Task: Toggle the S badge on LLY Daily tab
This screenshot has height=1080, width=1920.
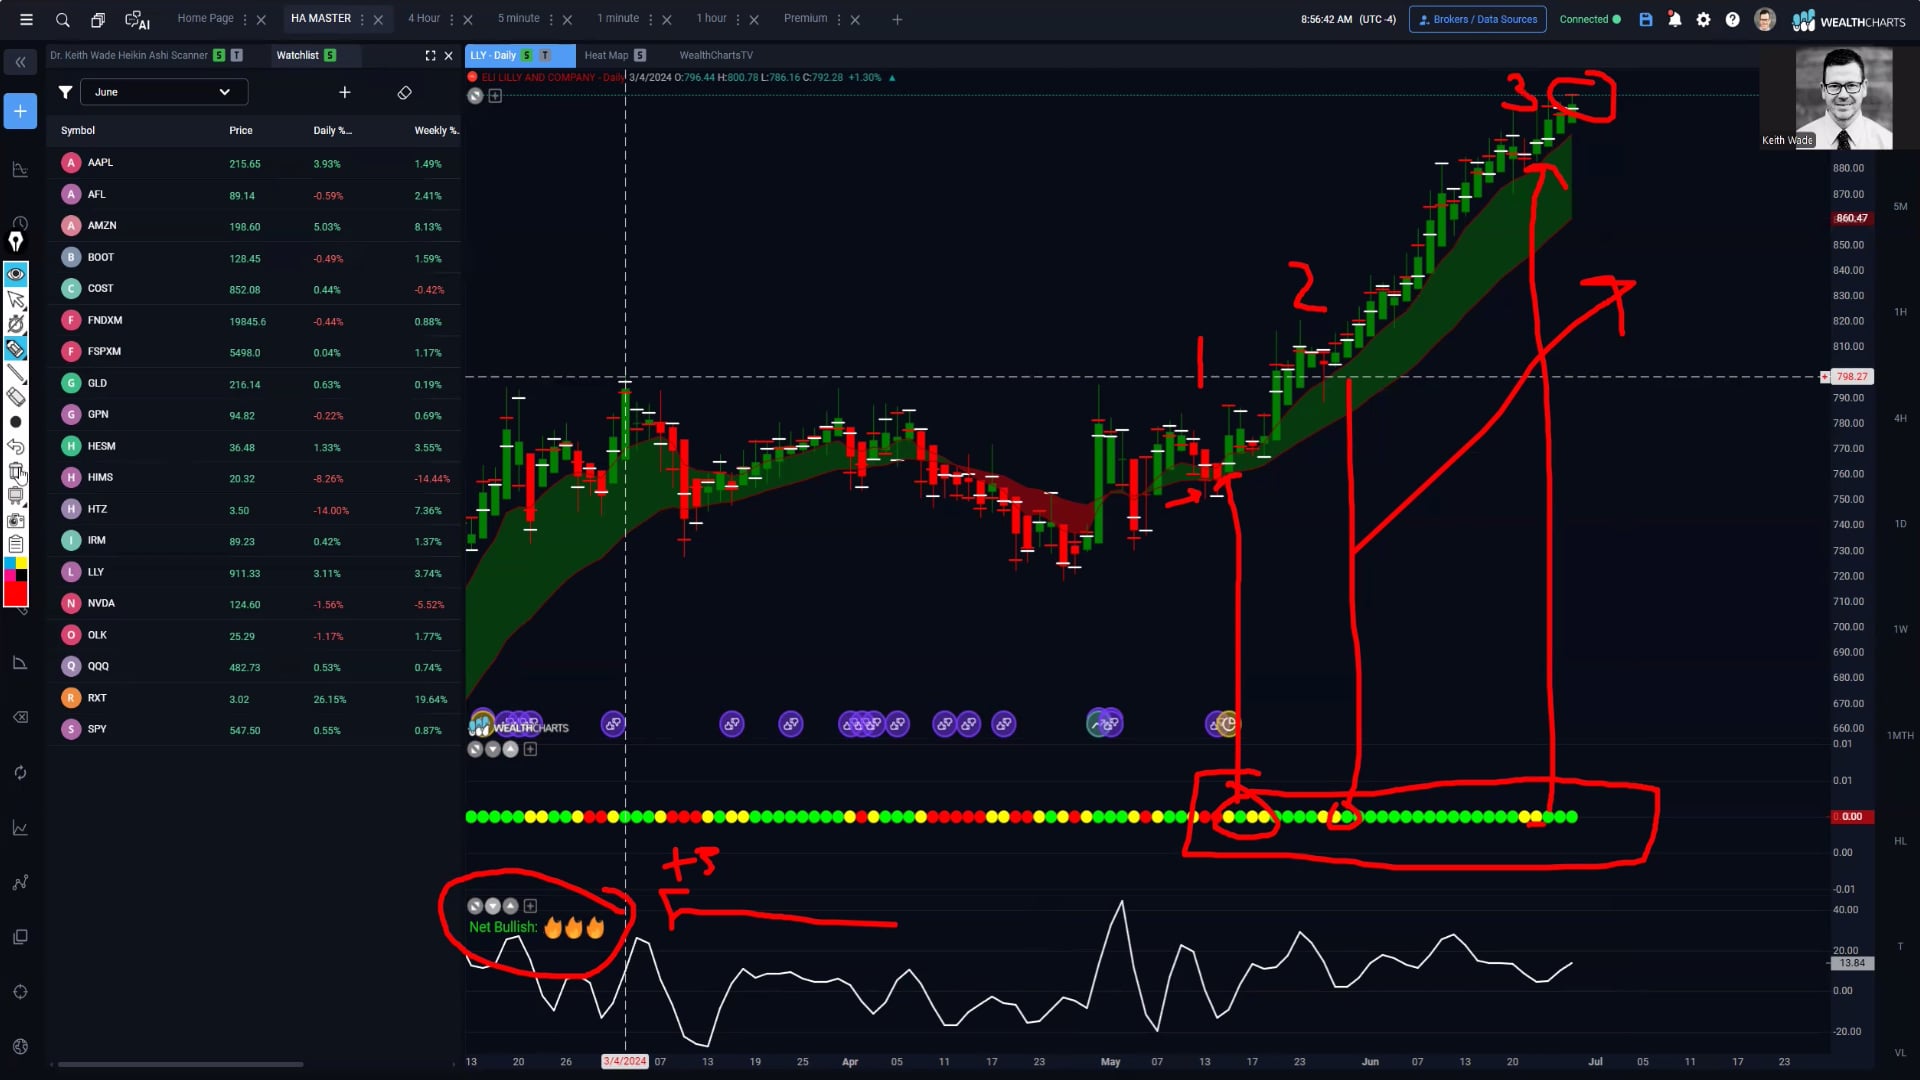Action: [527, 55]
